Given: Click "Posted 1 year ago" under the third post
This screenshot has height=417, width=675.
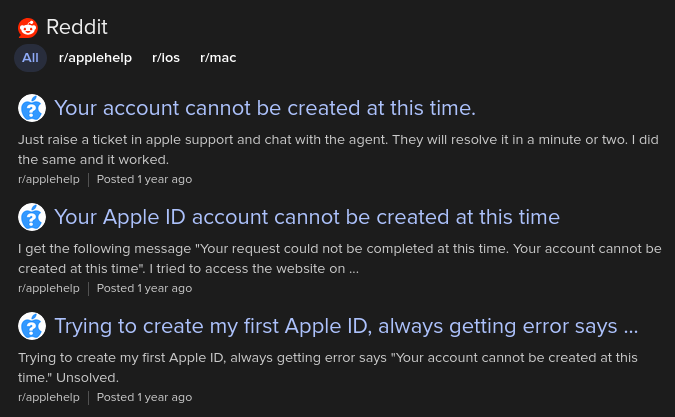Looking at the screenshot, I should [x=144, y=397].
